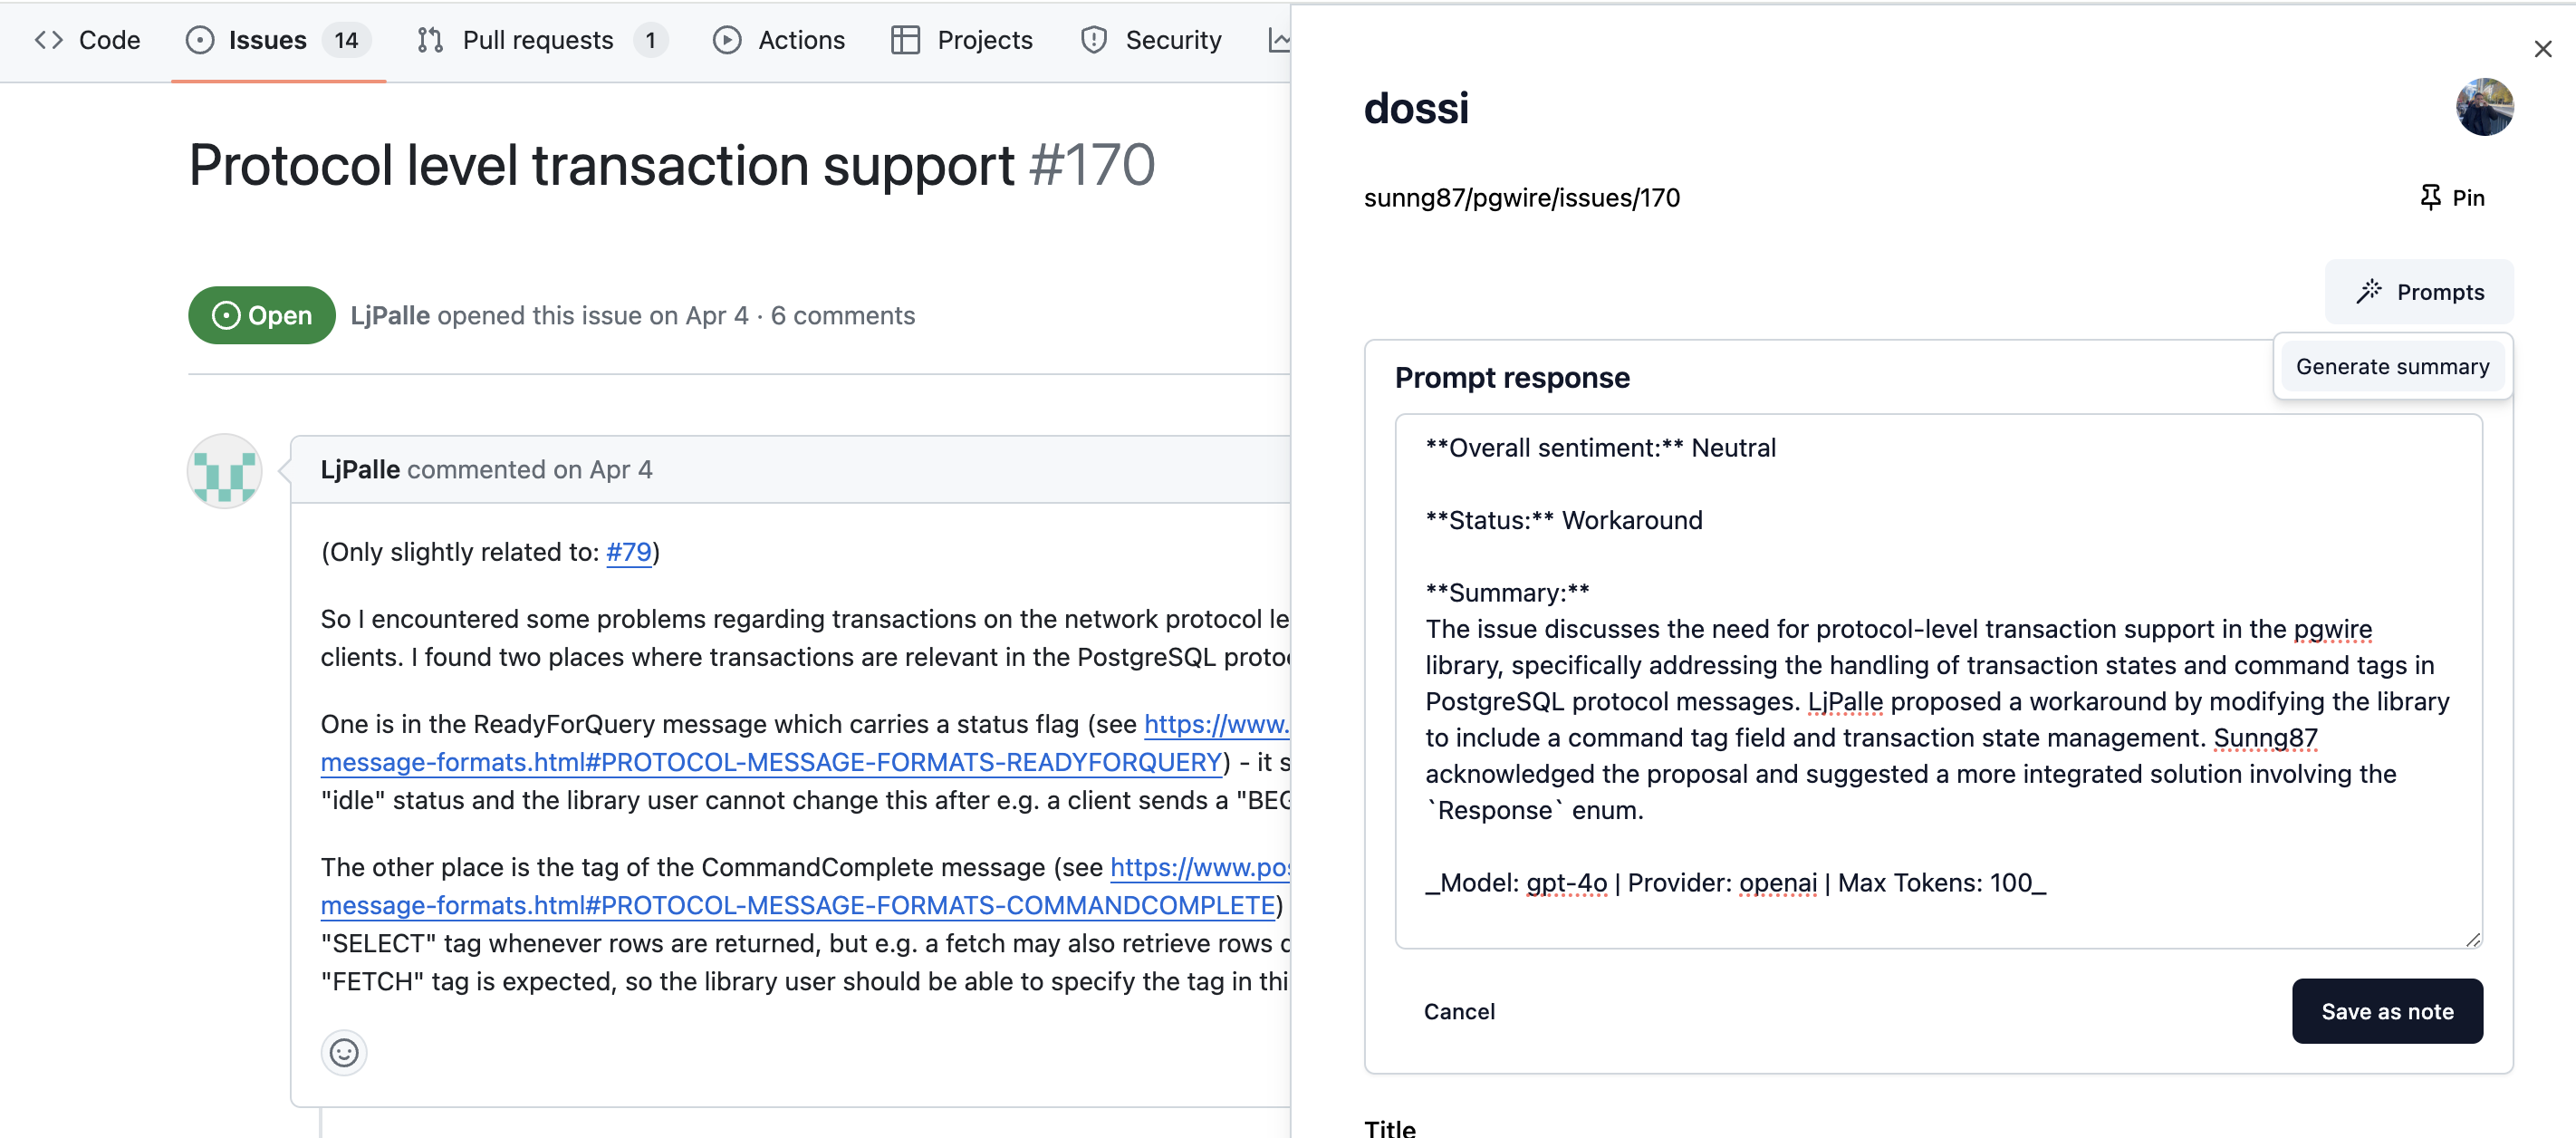Open the ReadyForQuery message-formats link
The width and height of the screenshot is (2576, 1138).
coord(771,762)
